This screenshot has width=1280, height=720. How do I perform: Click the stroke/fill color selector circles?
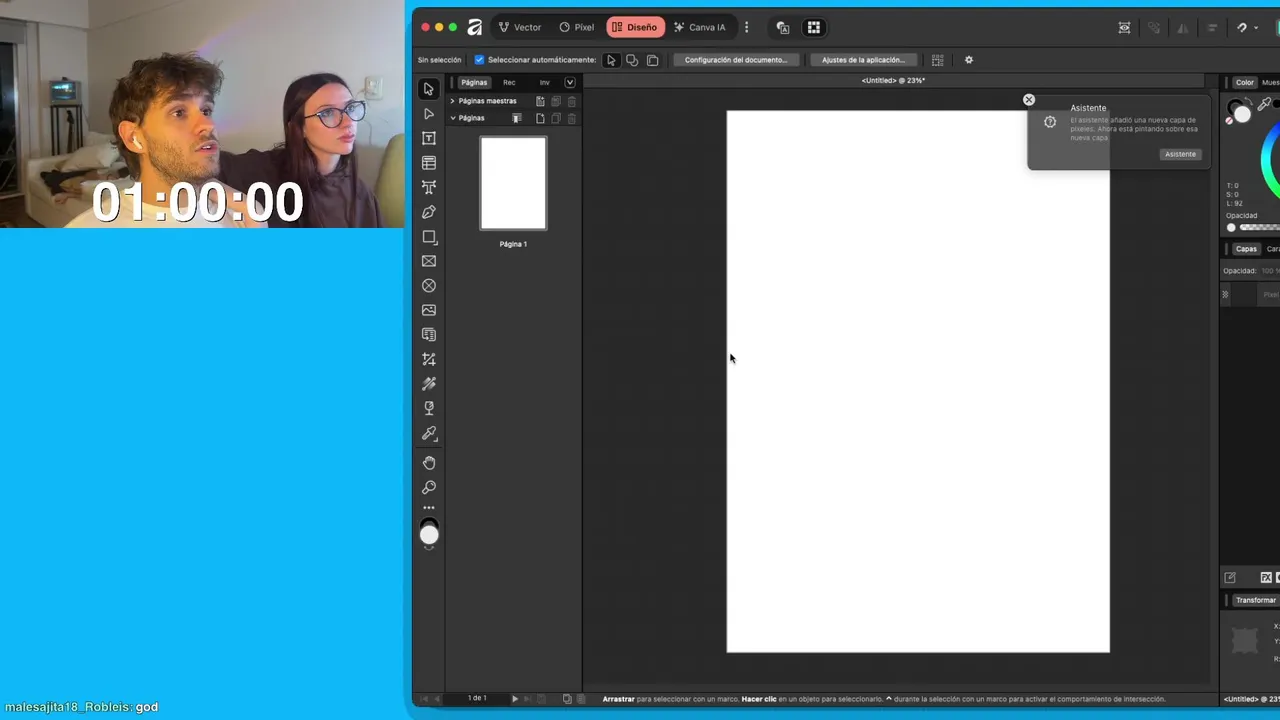point(1240,111)
